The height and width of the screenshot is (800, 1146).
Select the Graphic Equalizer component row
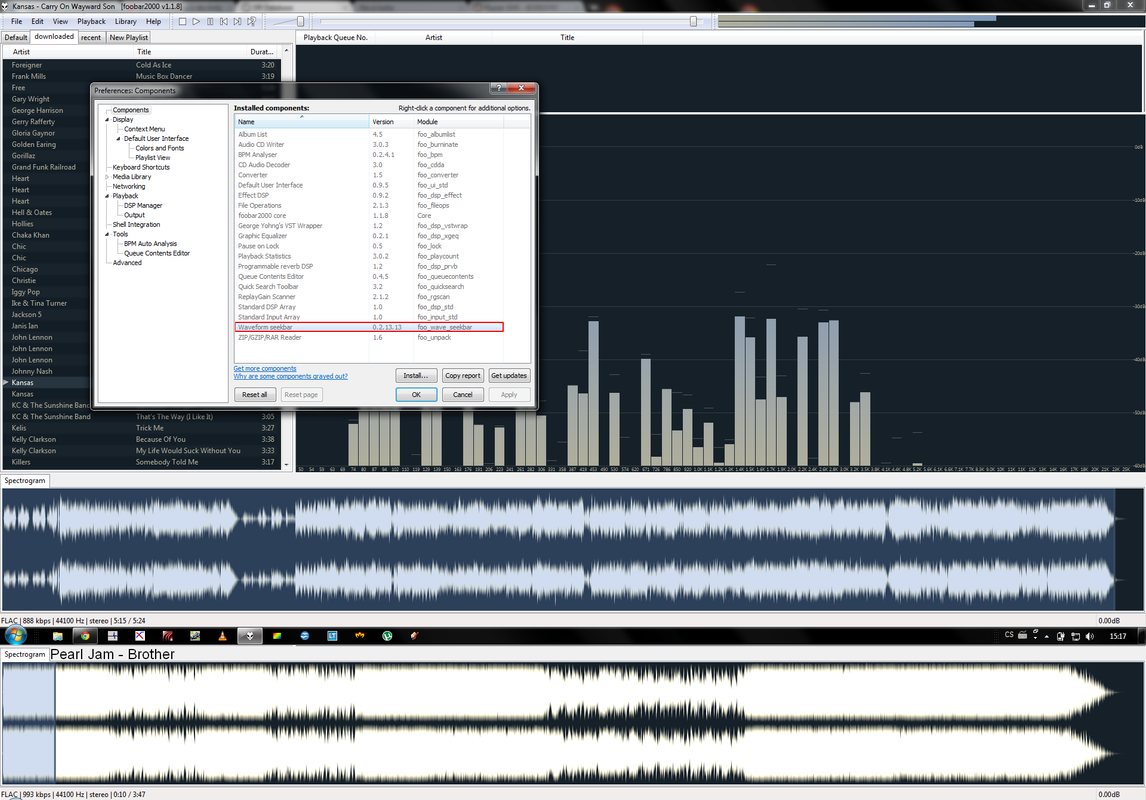click(369, 236)
